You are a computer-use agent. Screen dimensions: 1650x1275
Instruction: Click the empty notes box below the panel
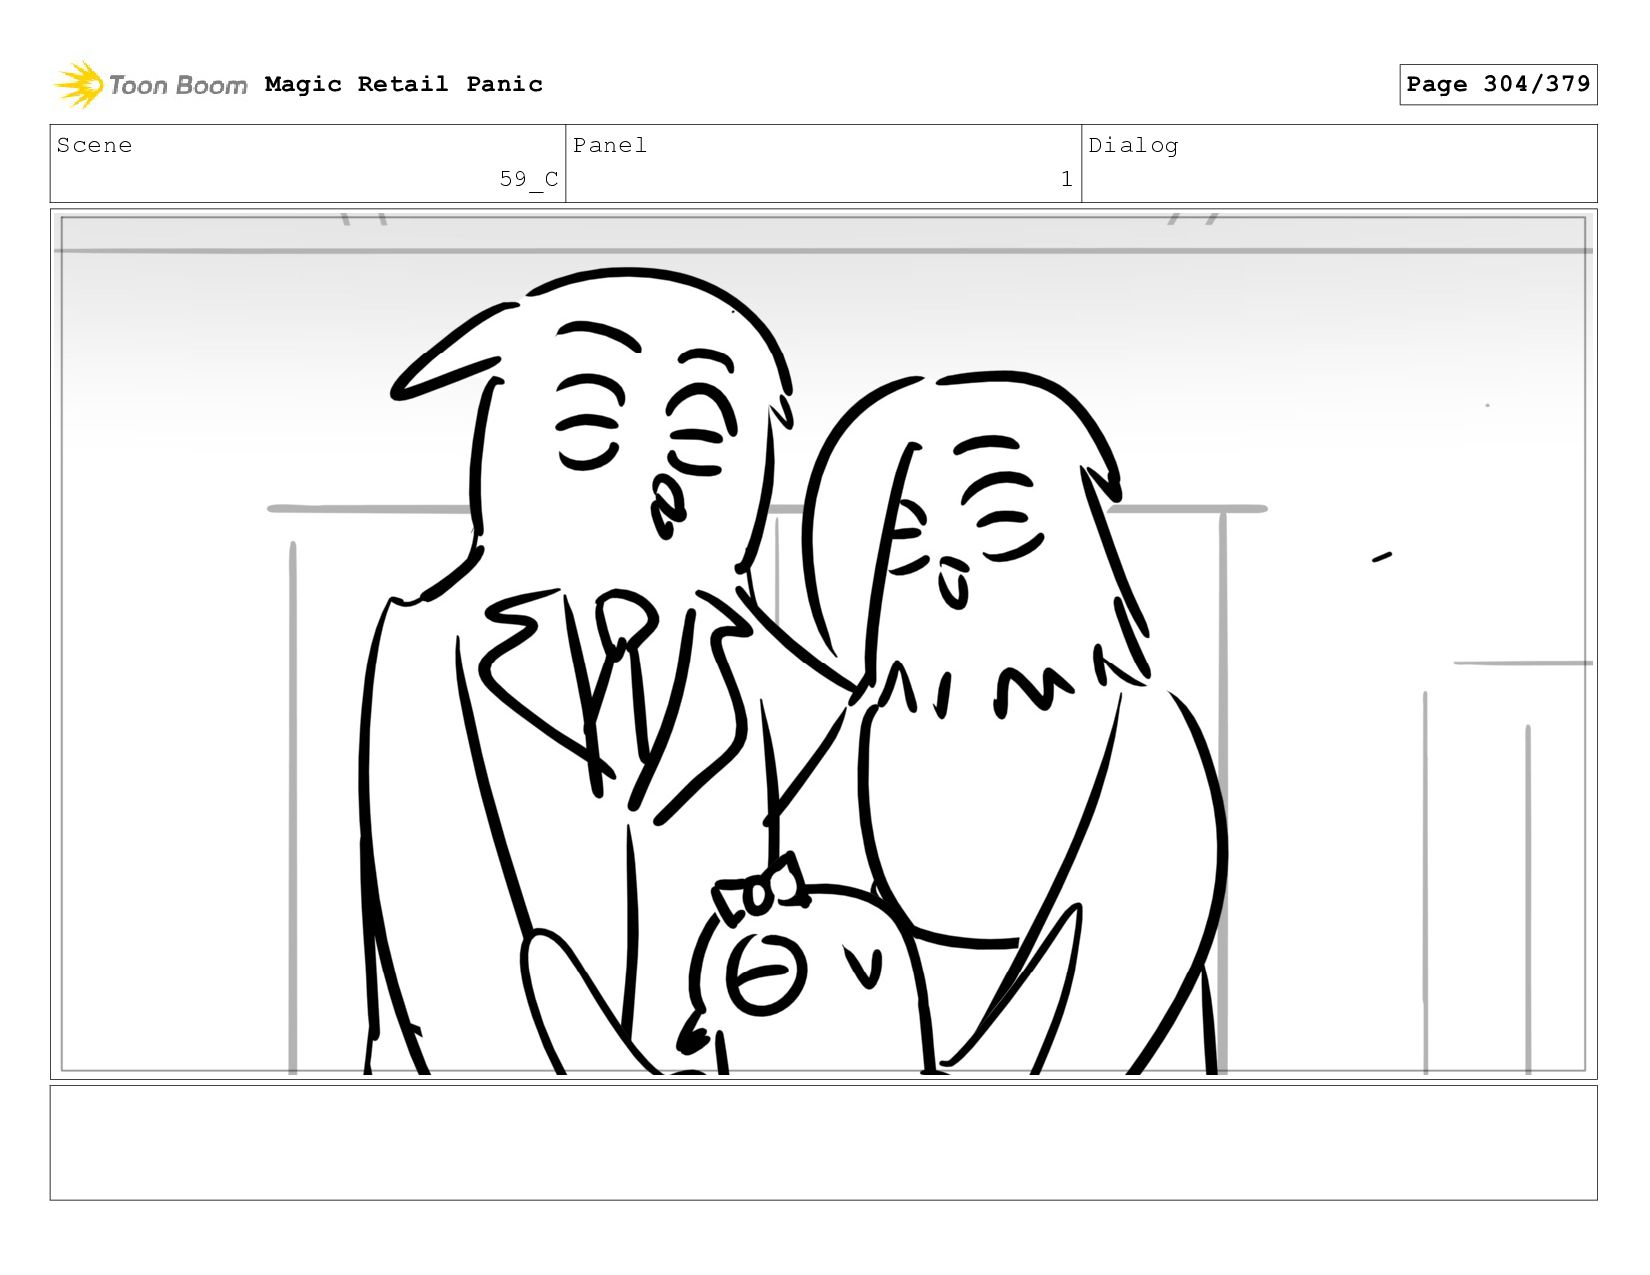(823, 1142)
